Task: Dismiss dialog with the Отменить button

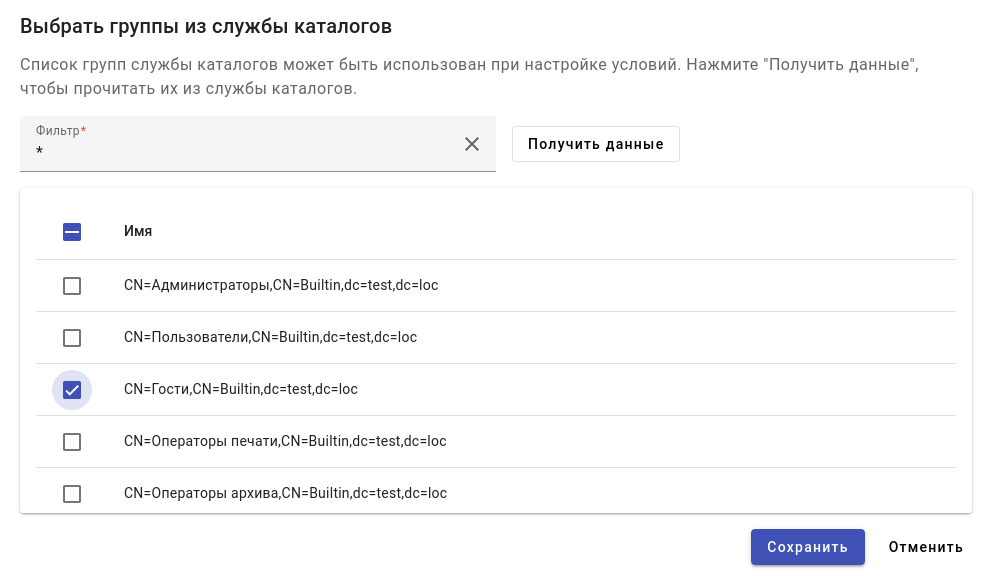Action: point(925,547)
